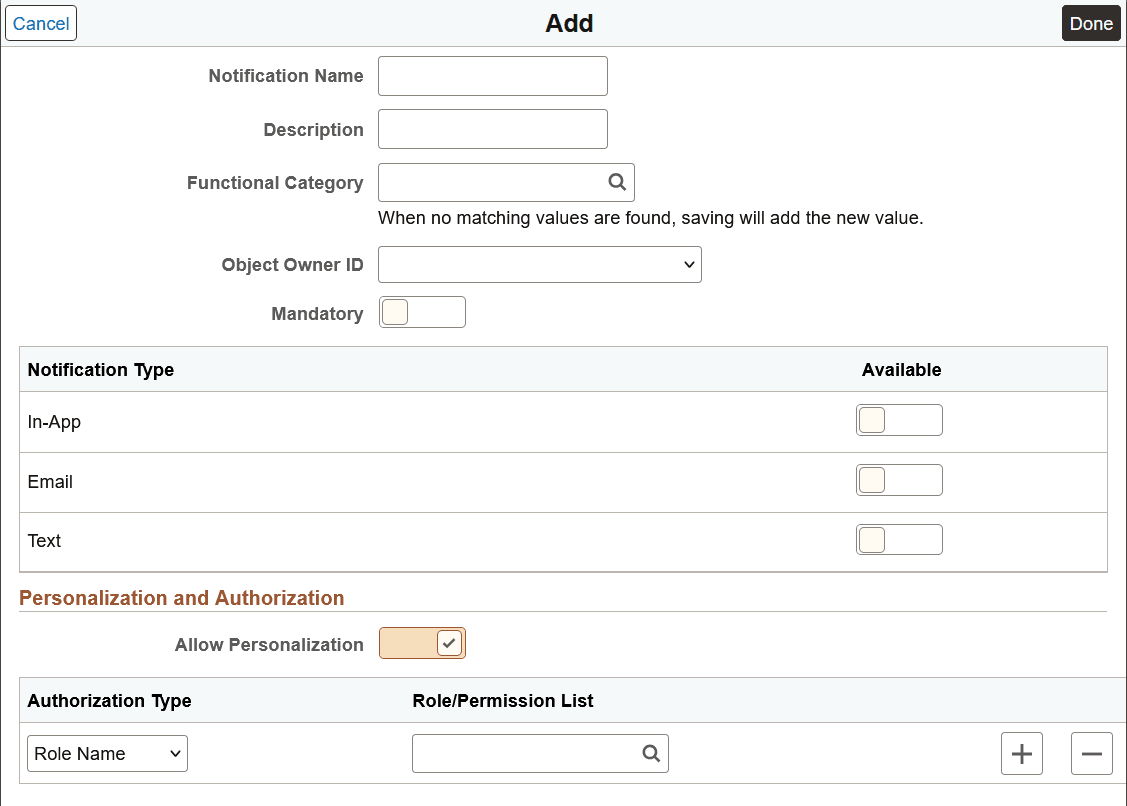
Task: Open the Role/Permission List lookup search icon
Action: (x=651, y=753)
